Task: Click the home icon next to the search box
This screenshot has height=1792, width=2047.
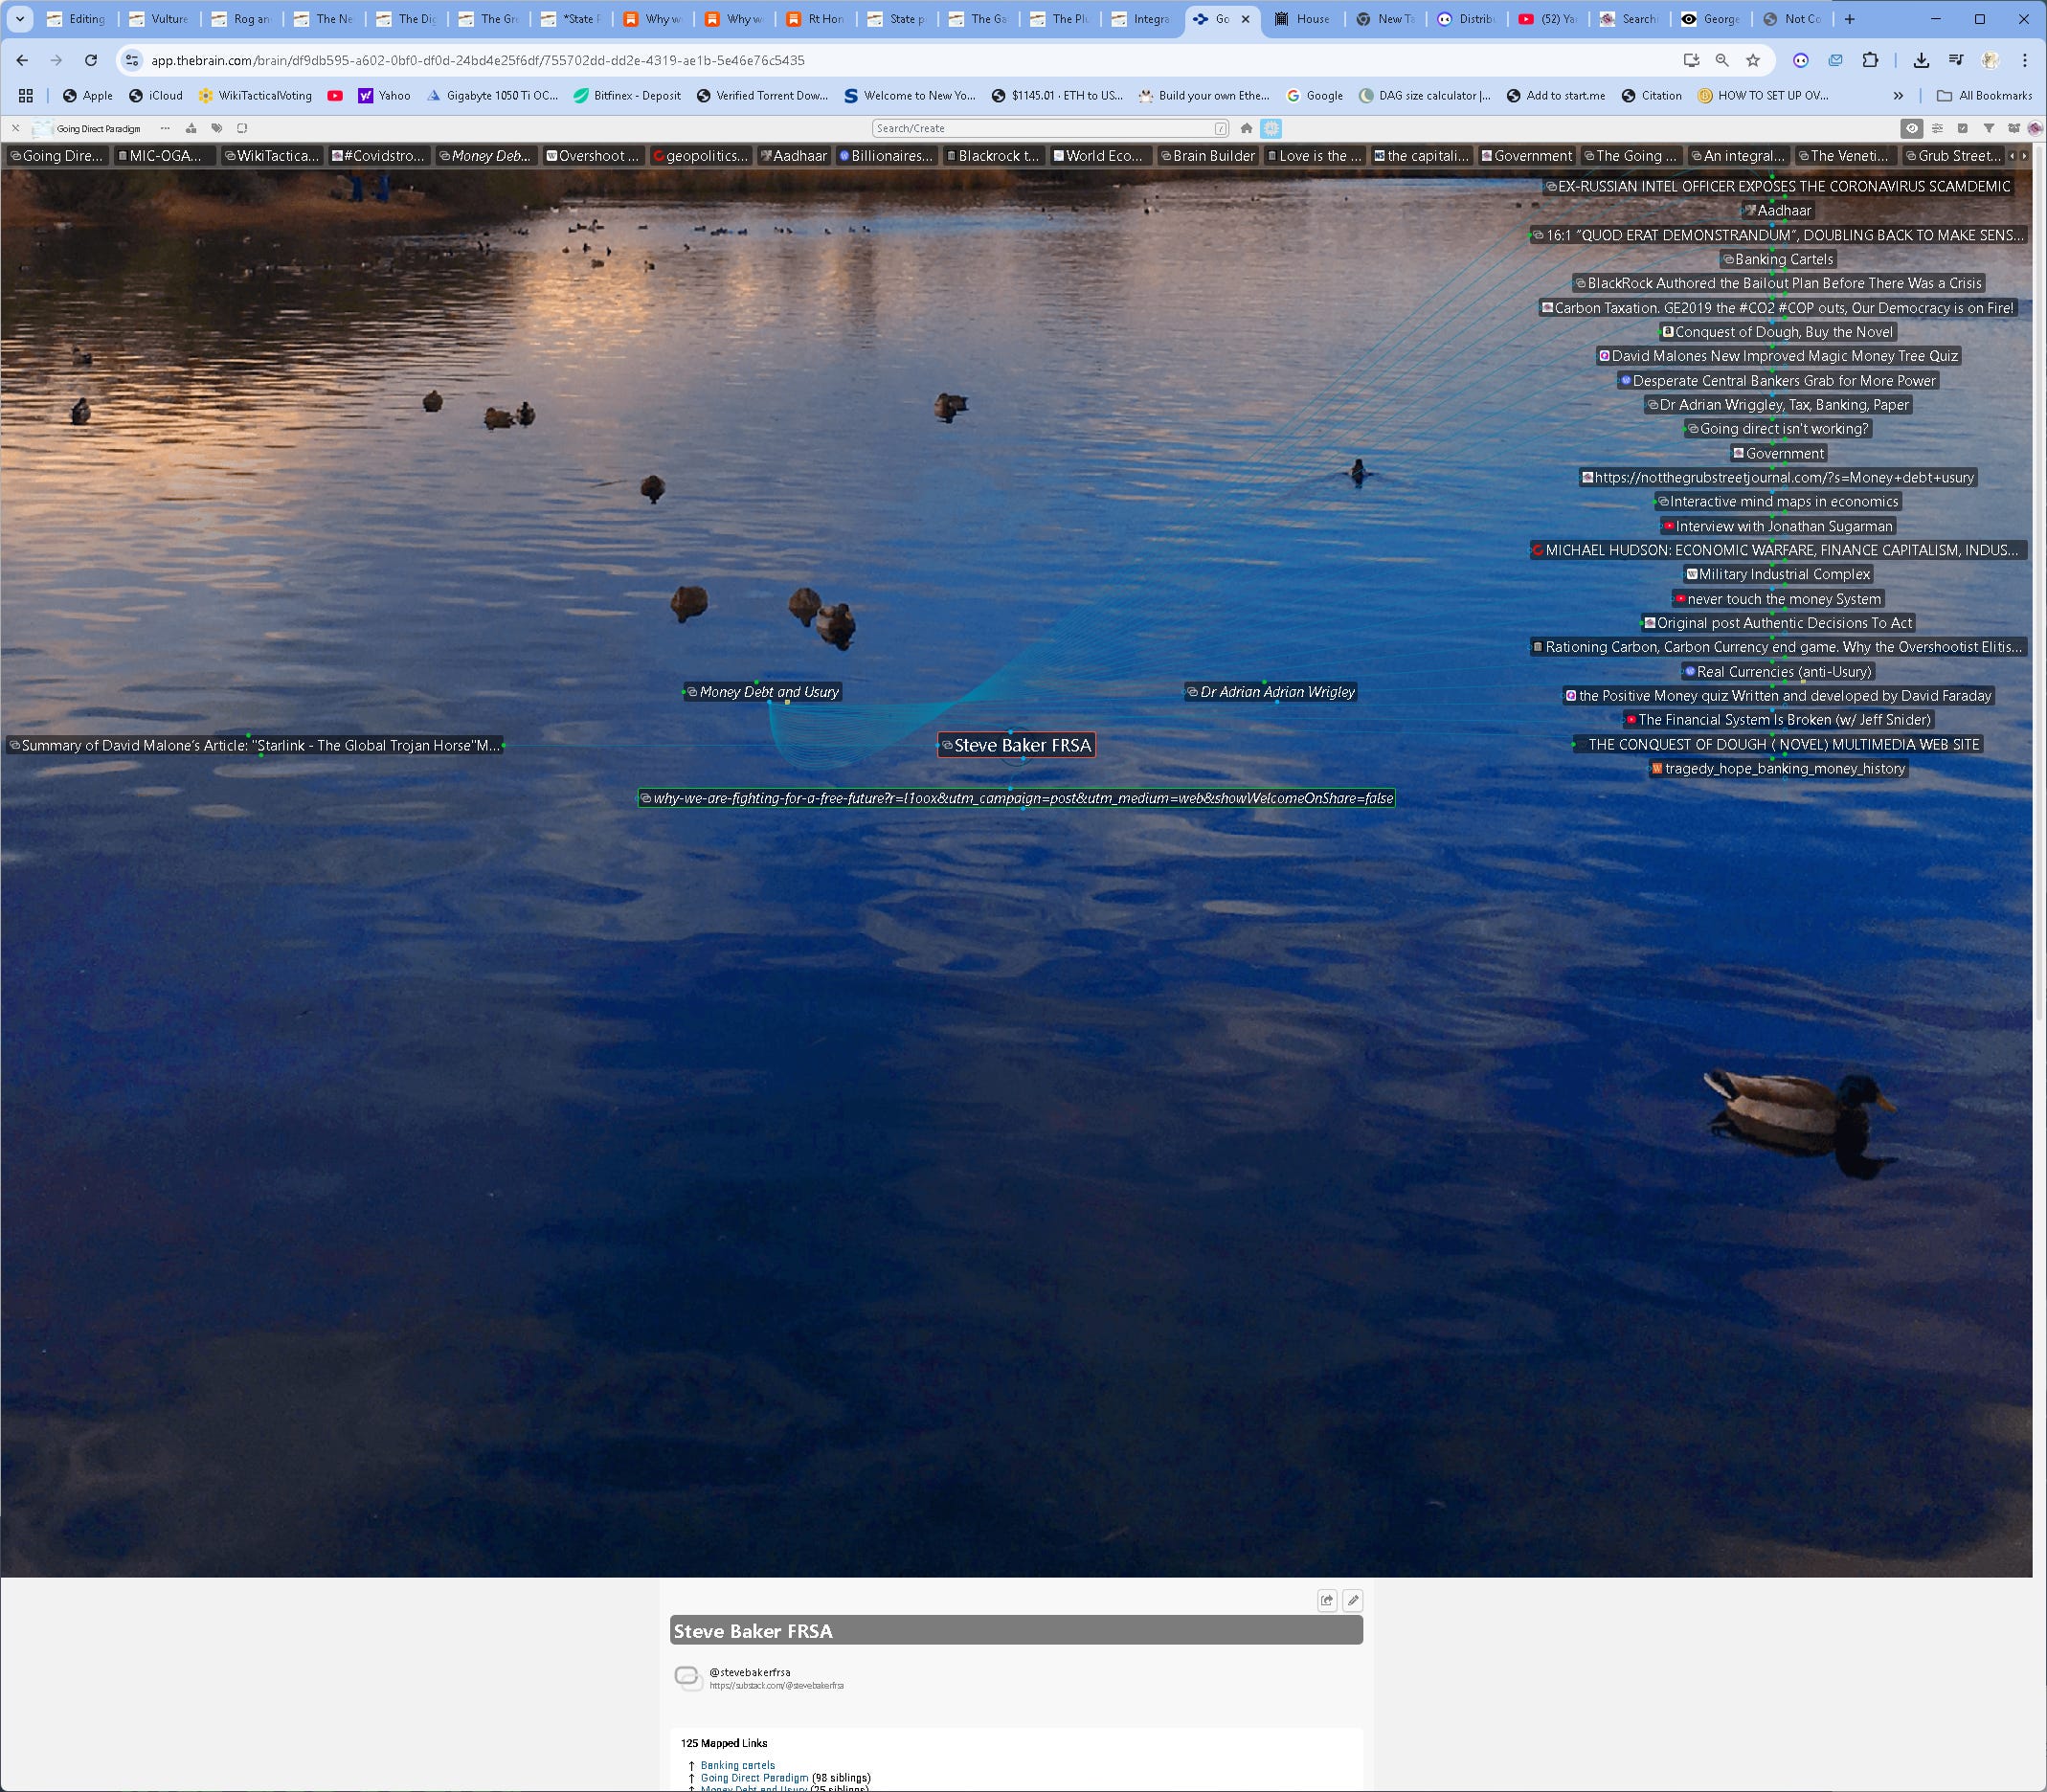Action: click(1246, 128)
